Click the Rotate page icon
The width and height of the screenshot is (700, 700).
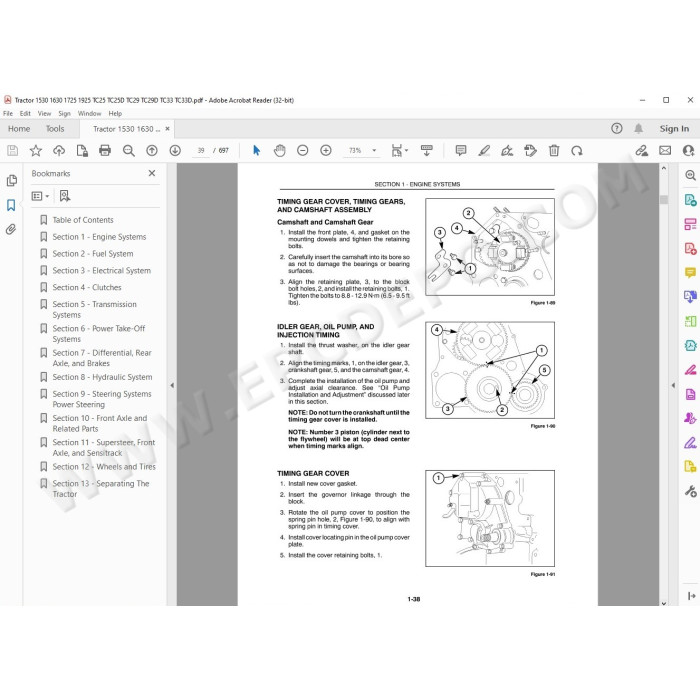[x=577, y=151]
